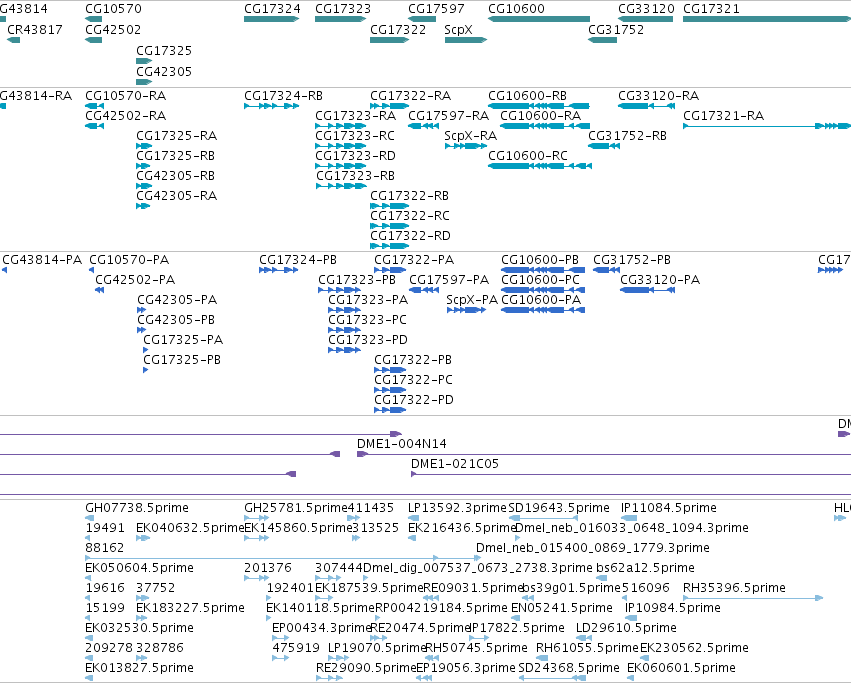Select the CG17325 gene feature
Viewport: 851px width, 683px height.
(x=144, y=61)
